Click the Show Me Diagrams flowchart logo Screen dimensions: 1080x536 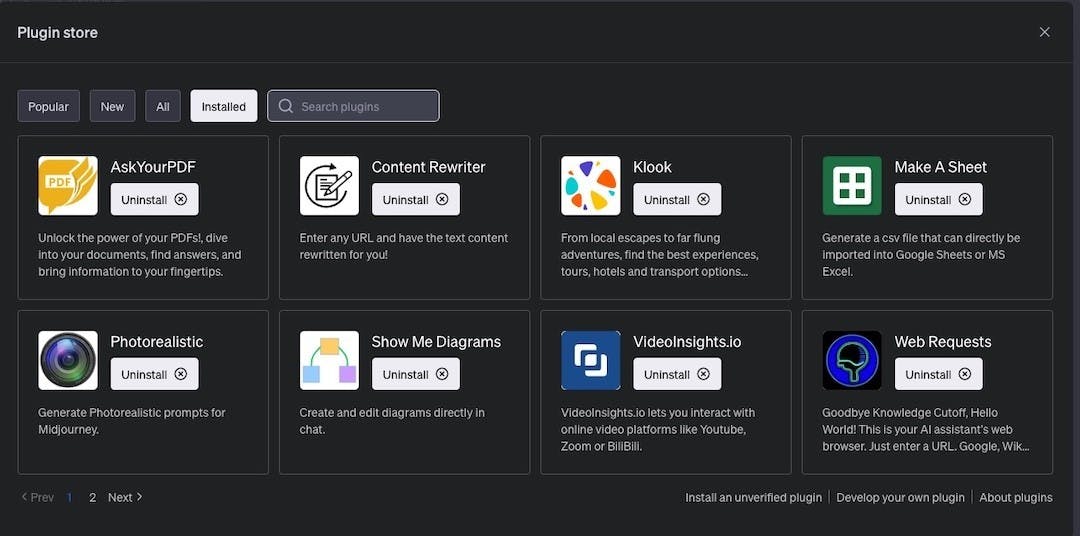tap(329, 360)
